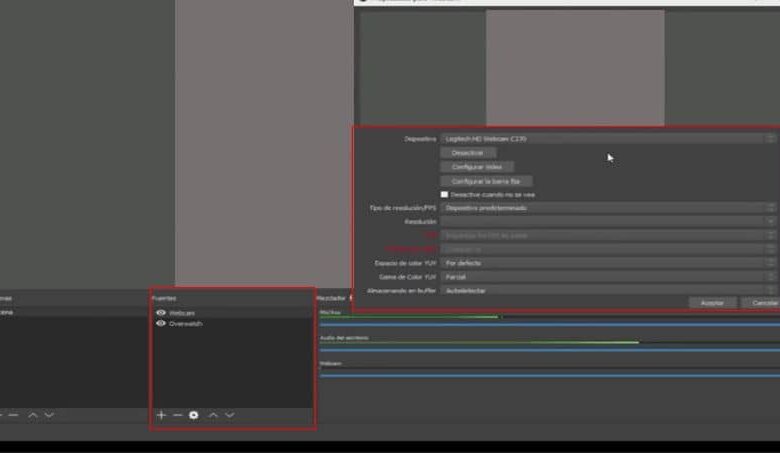Viewport: 780px width, 453px height.
Task: Click 'Configurar la barra fija' button
Action: (x=486, y=181)
